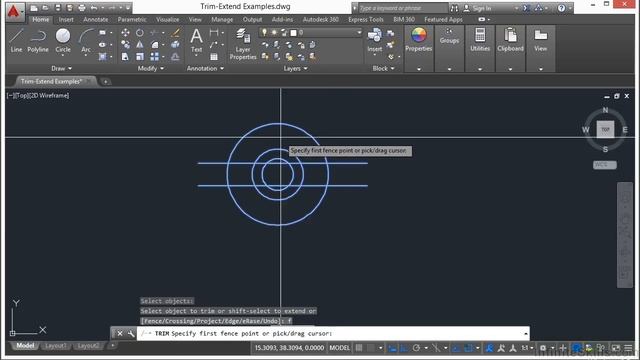The image size is (640, 360).
Task: Select the Arc tool
Action: pos(86,40)
